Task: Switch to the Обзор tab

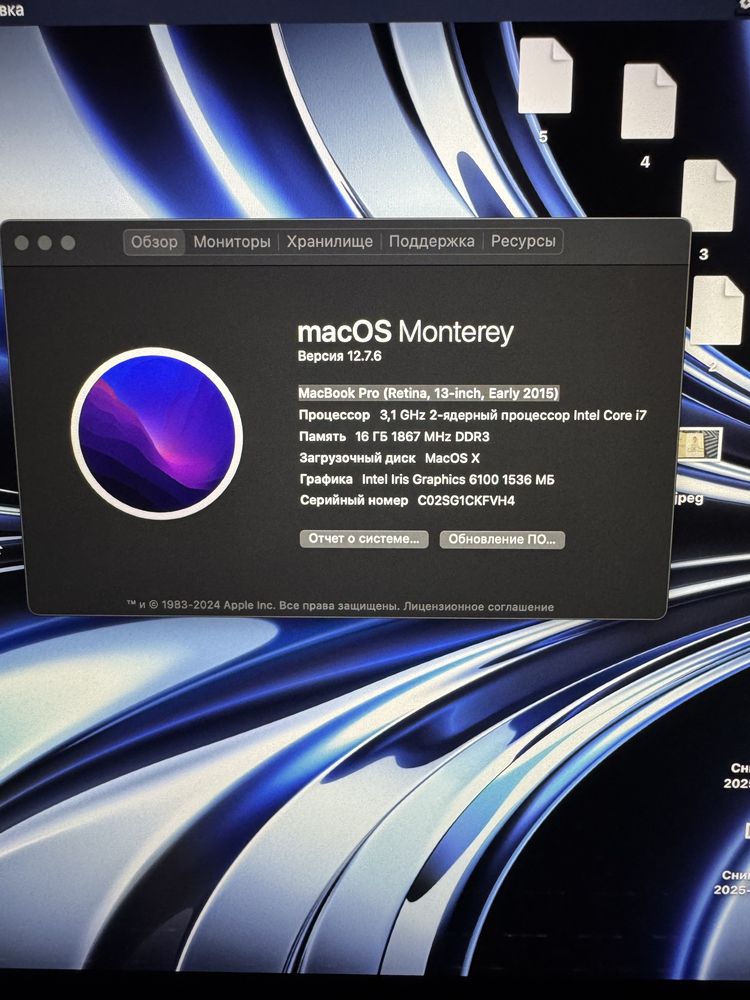Action: point(154,242)
